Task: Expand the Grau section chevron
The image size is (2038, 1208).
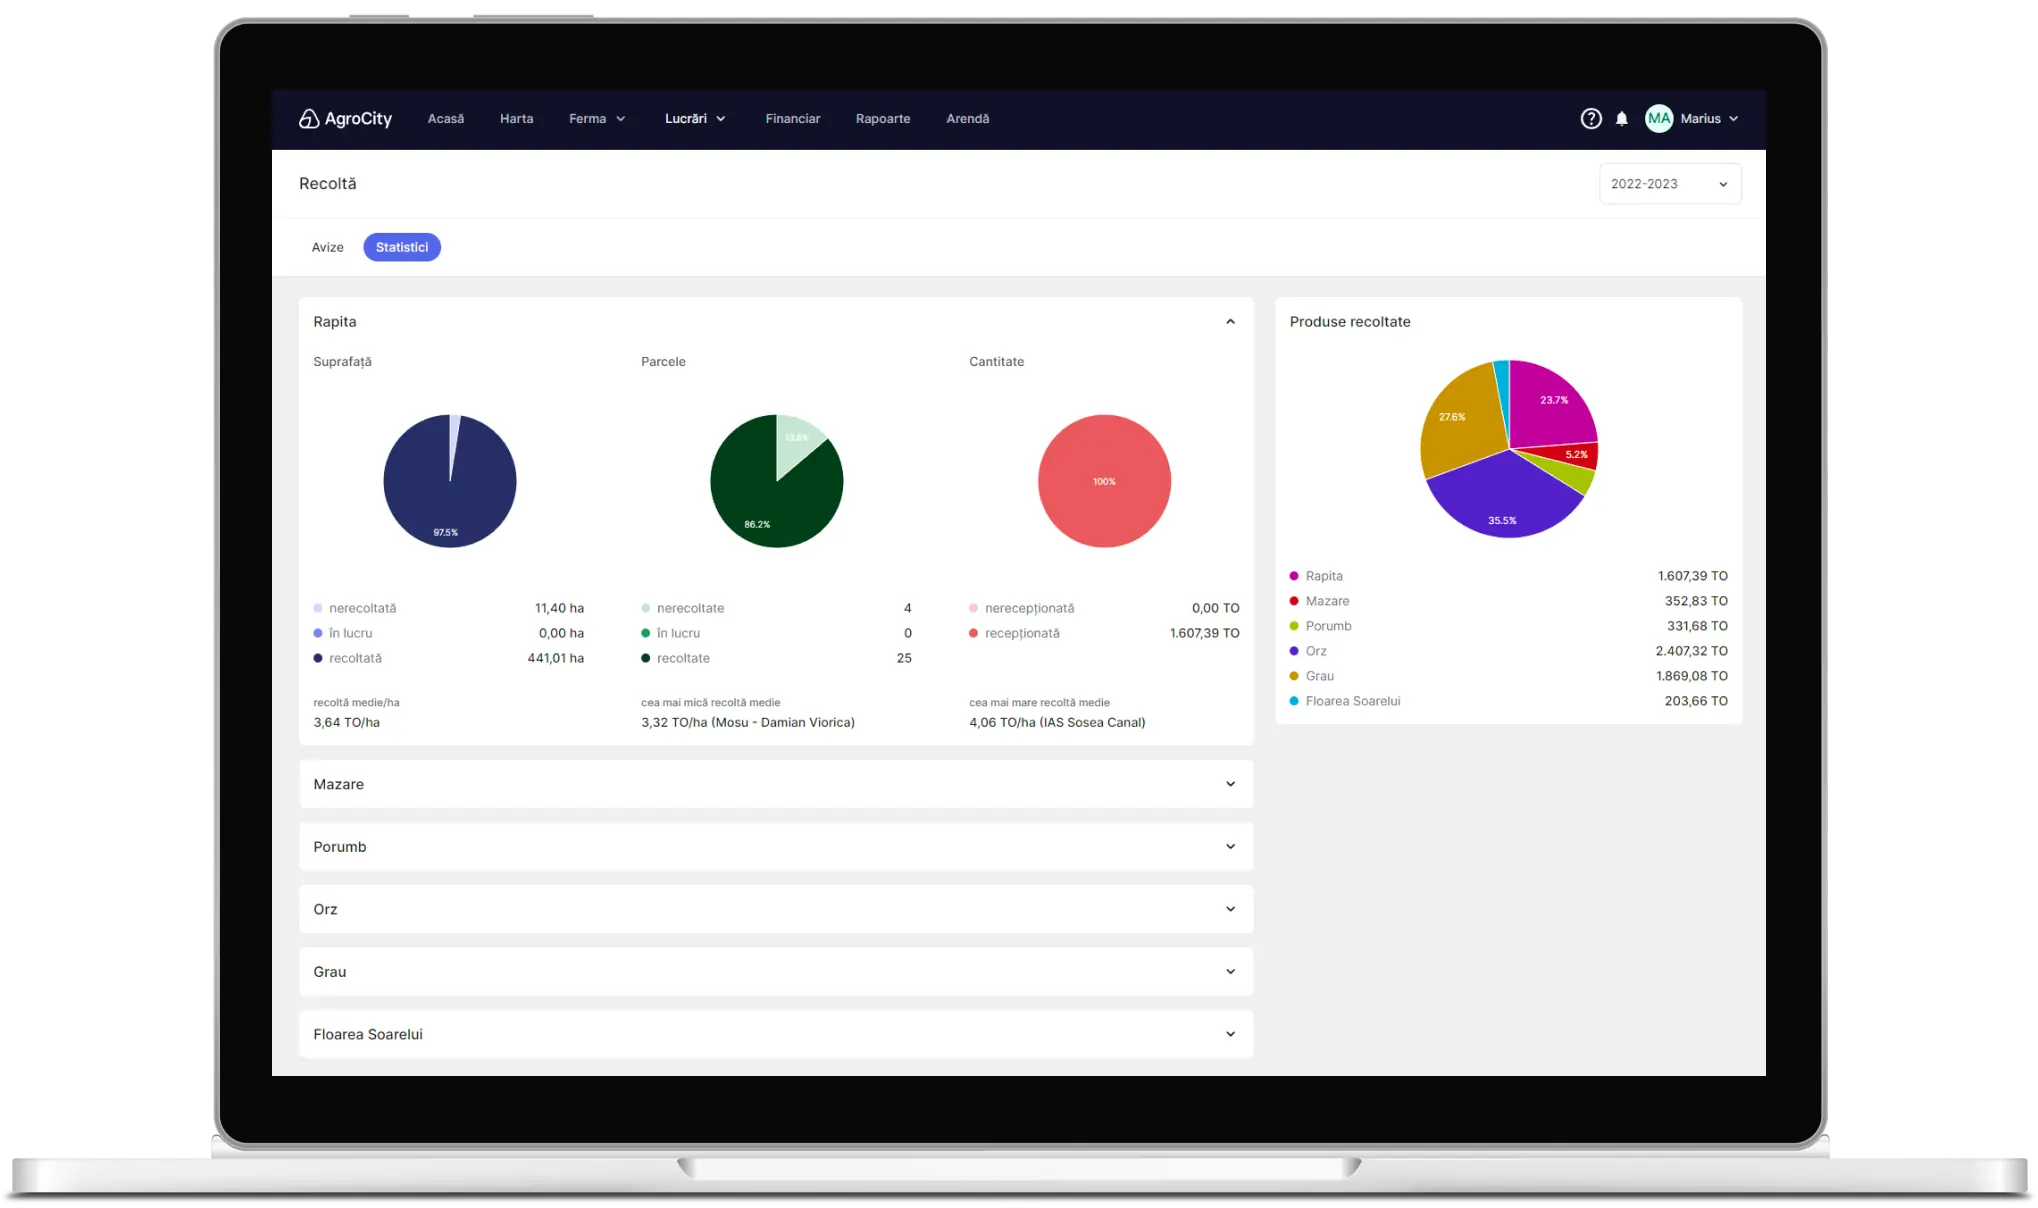Action: pyautogui.click(x=1230, y=972)
